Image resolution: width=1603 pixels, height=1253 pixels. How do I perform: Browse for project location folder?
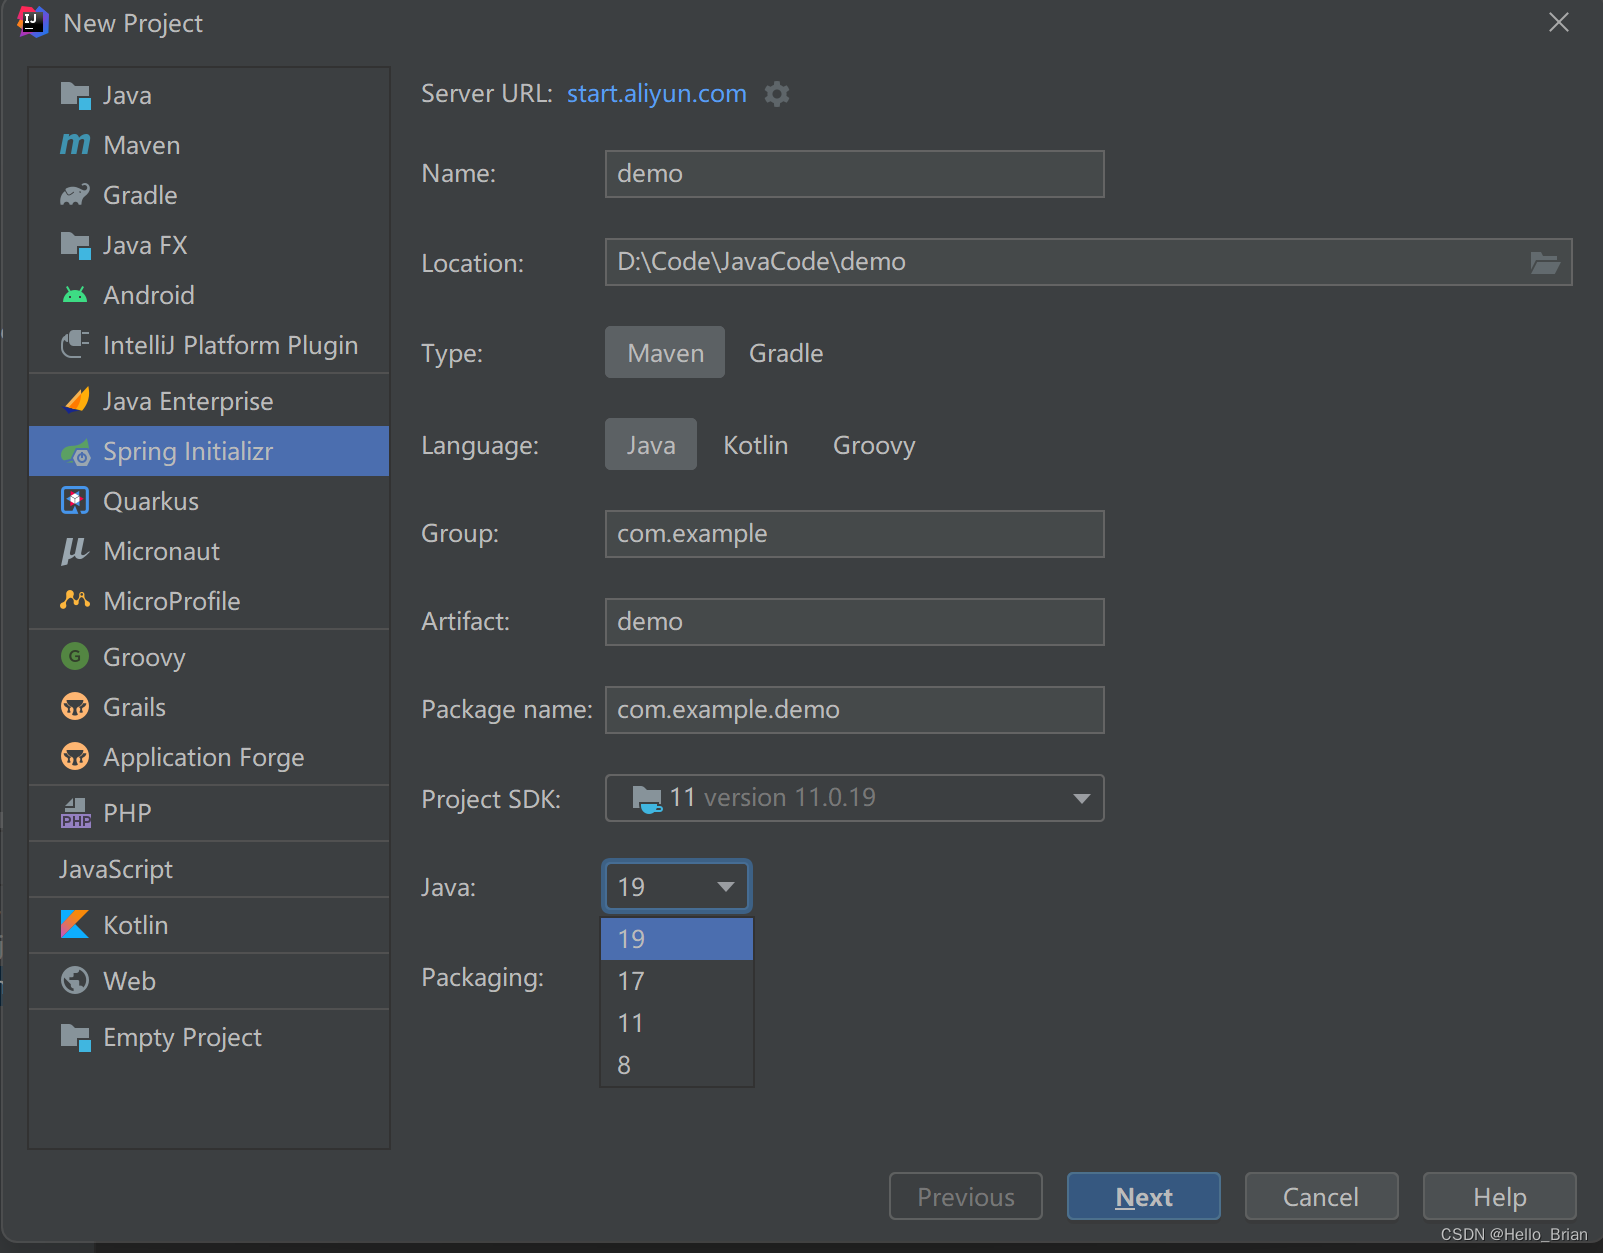(x=1545, y=263)
